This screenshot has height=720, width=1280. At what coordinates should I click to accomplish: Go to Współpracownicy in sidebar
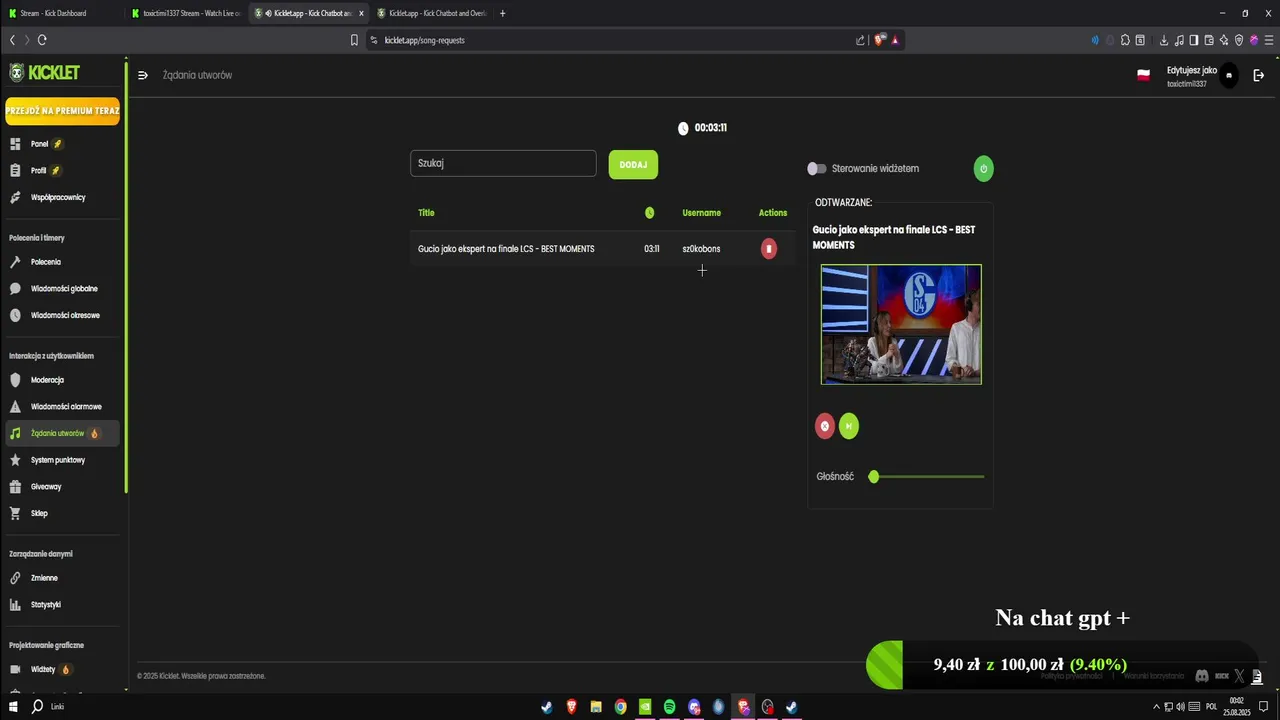60,197
